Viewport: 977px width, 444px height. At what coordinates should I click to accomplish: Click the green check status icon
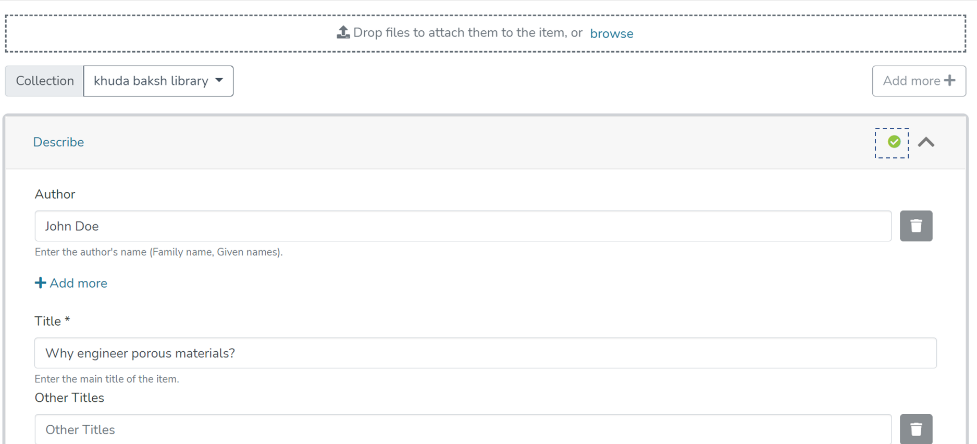click(x=893, y=142)
